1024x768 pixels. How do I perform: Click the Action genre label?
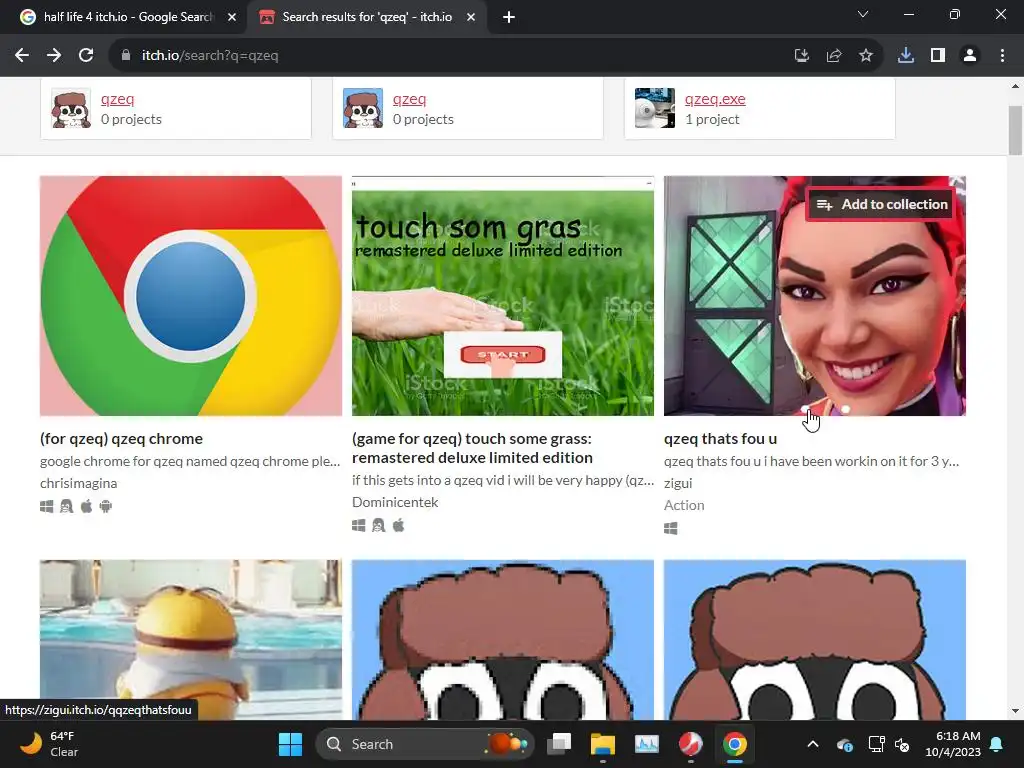click(x=684, y=505)
